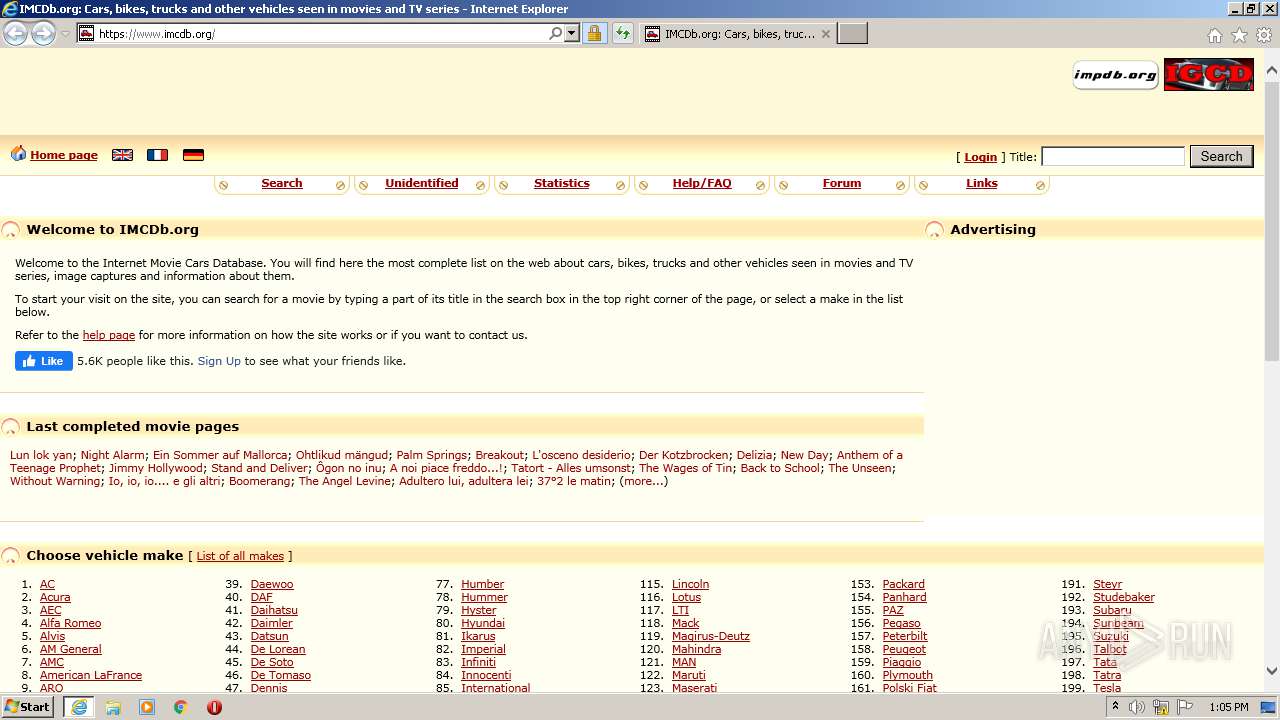Click the page scrollbar down arrow
This screenshot has width=1280, height=720.
(1272, 671)
